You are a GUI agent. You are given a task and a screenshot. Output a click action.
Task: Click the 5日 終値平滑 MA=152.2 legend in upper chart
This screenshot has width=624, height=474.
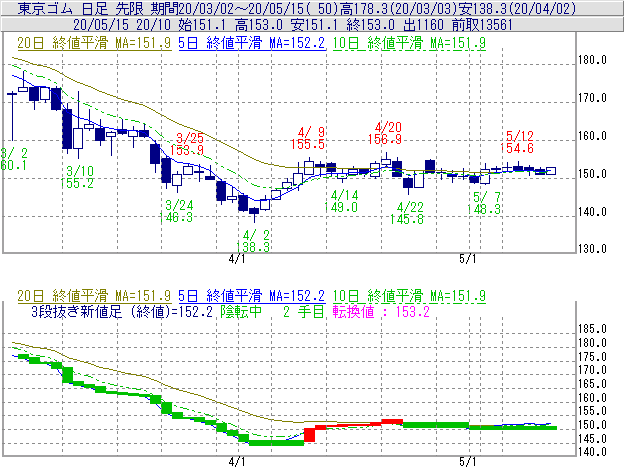(252, 43)
